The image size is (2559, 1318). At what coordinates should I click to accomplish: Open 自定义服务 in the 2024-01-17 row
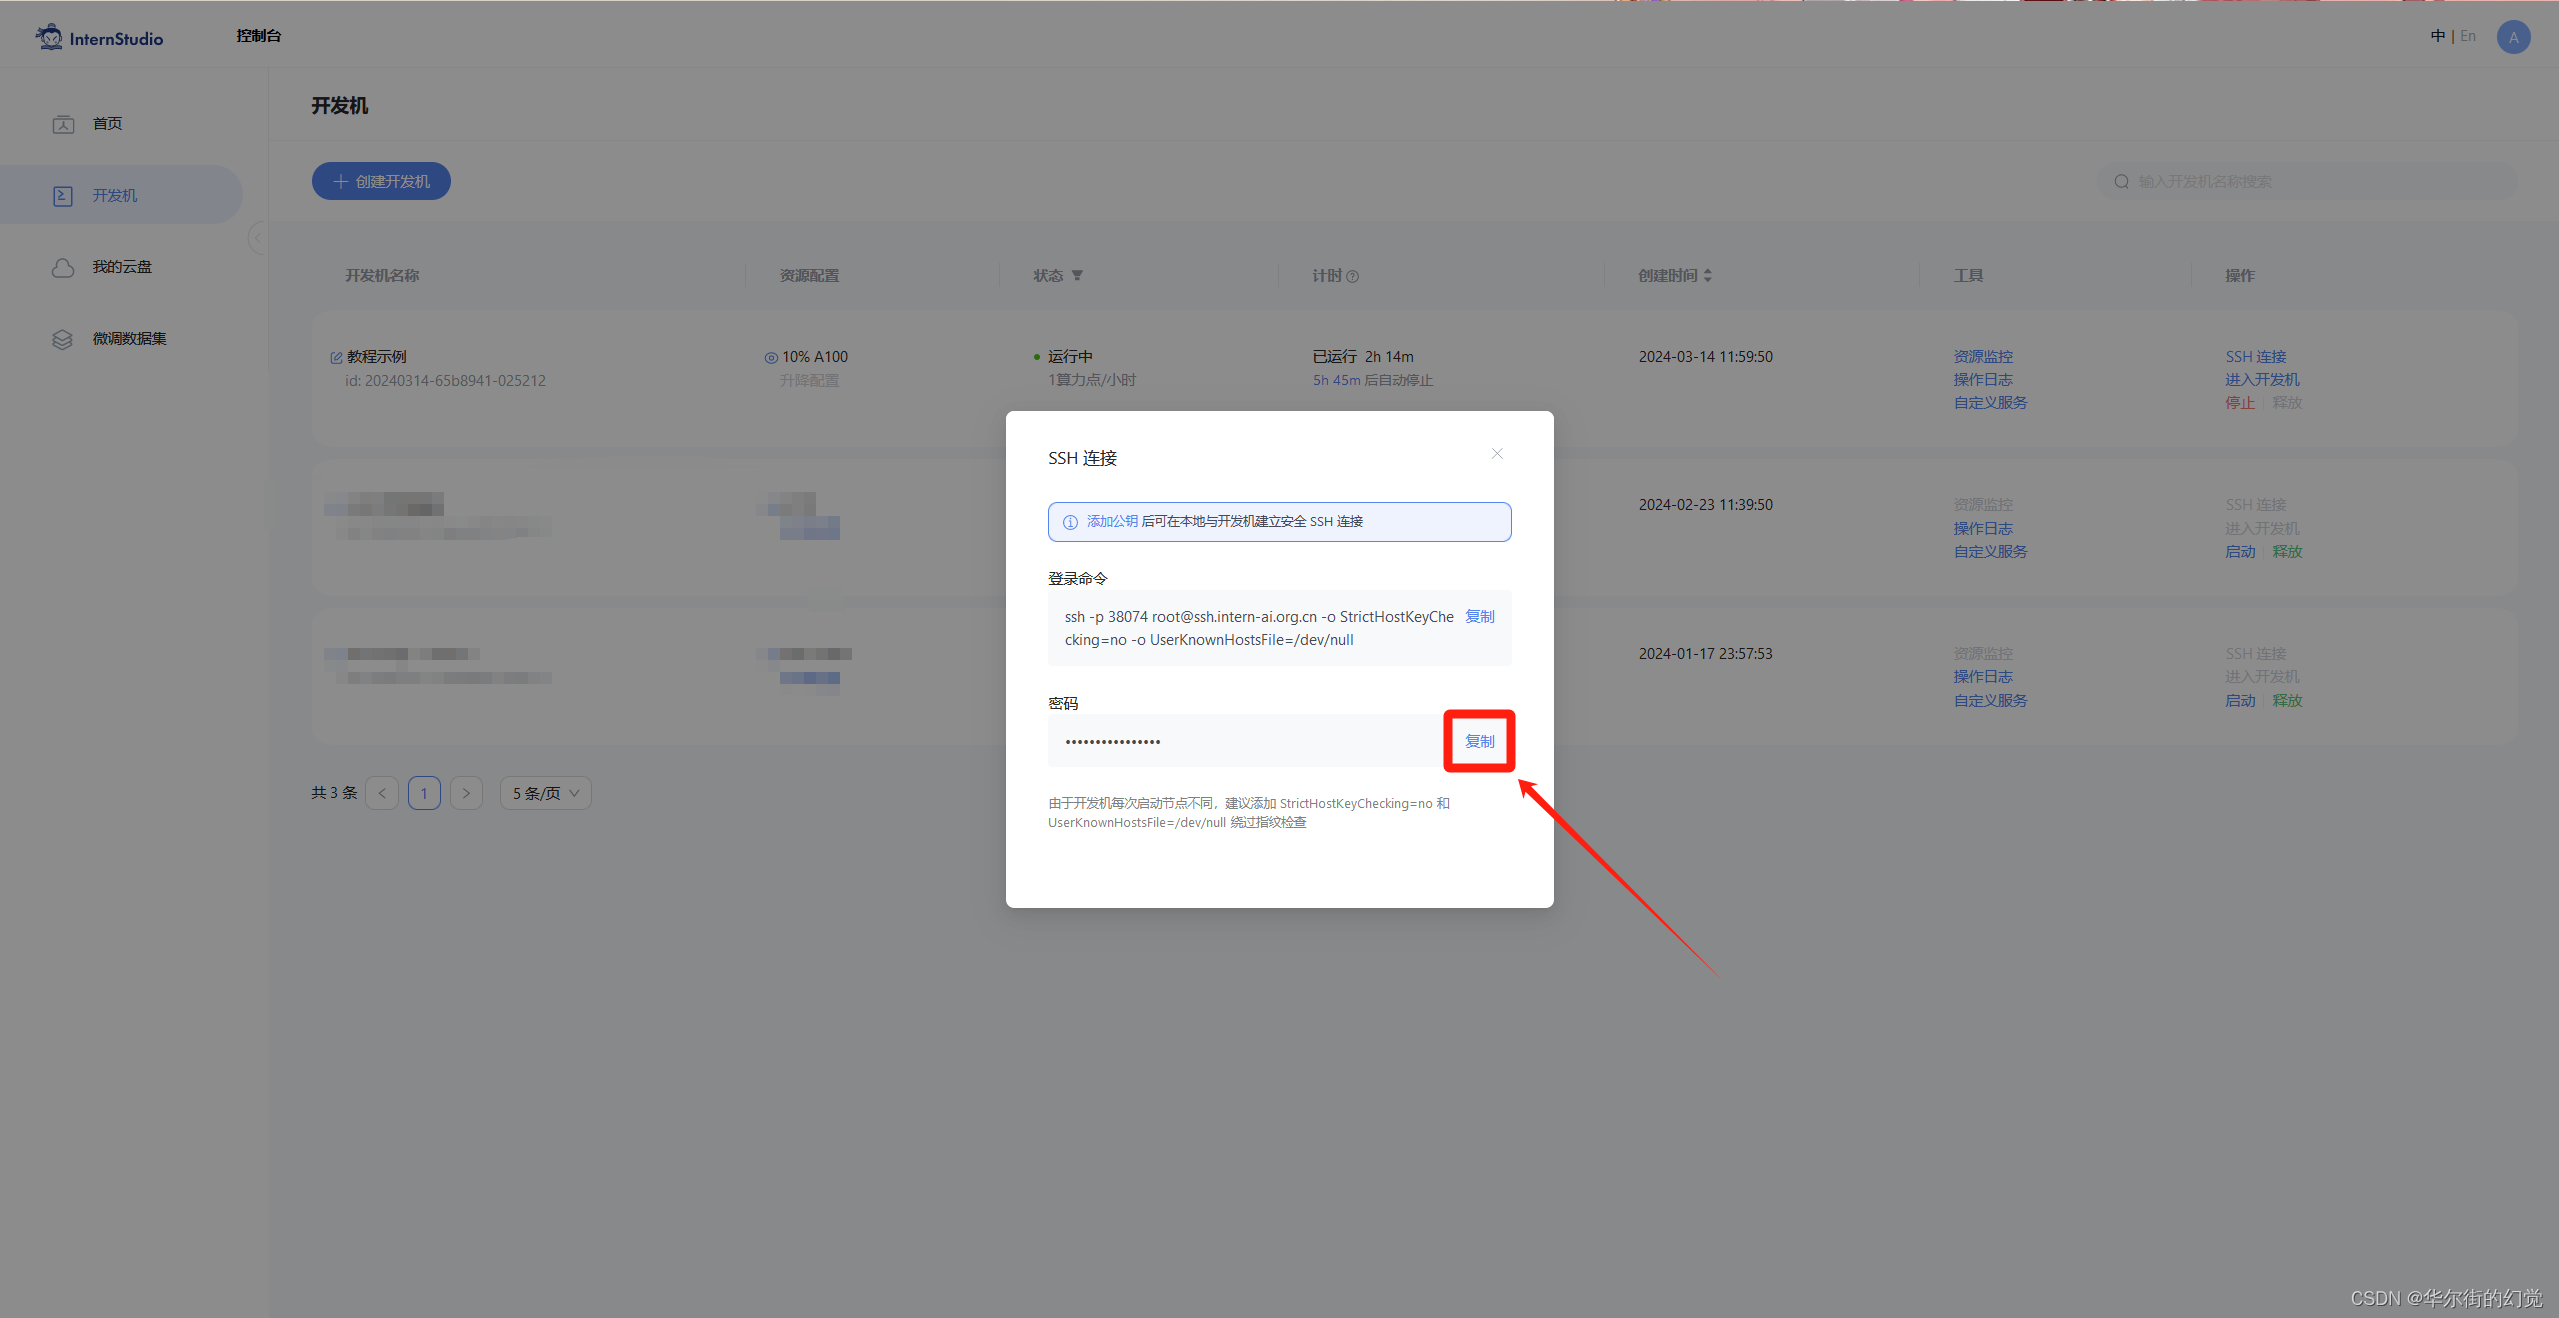tap(1990, 700)
